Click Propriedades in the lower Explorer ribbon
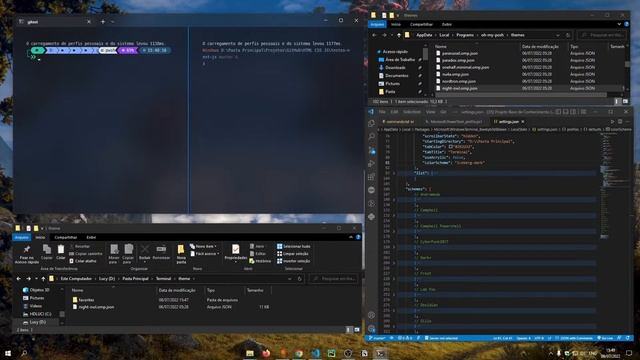Image resolution: width=640 pixels, height=360 pixels. click(x=236, y=253)
